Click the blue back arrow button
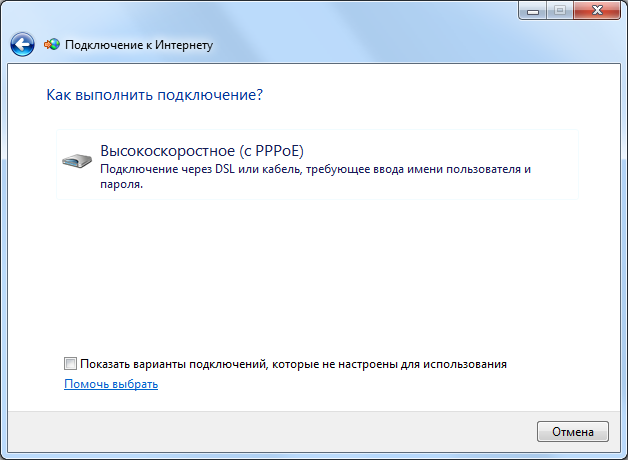Viewport: 628px width, 460px height. click(22, 44)
